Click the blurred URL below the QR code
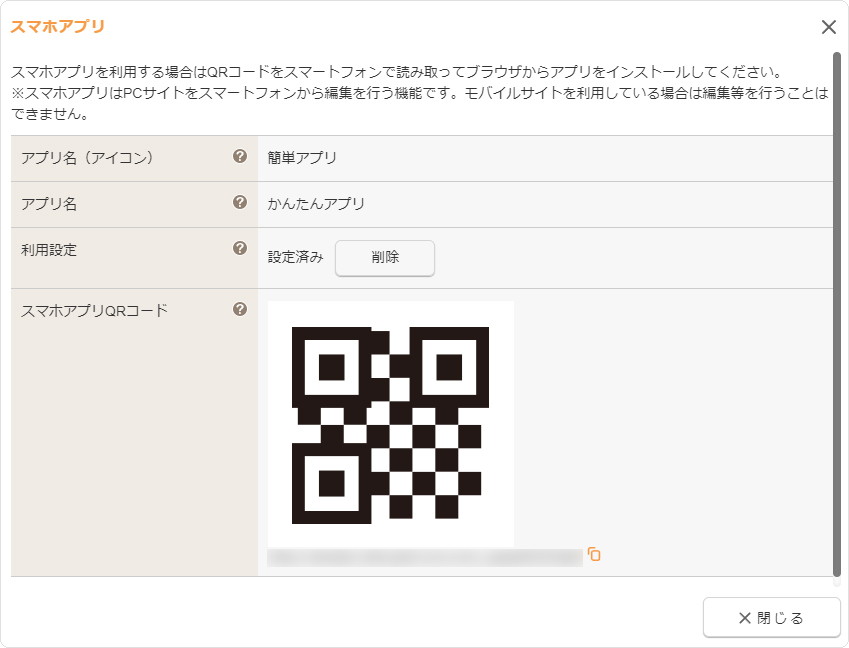Viewport: 849px width, 648px height. point(425,557)
